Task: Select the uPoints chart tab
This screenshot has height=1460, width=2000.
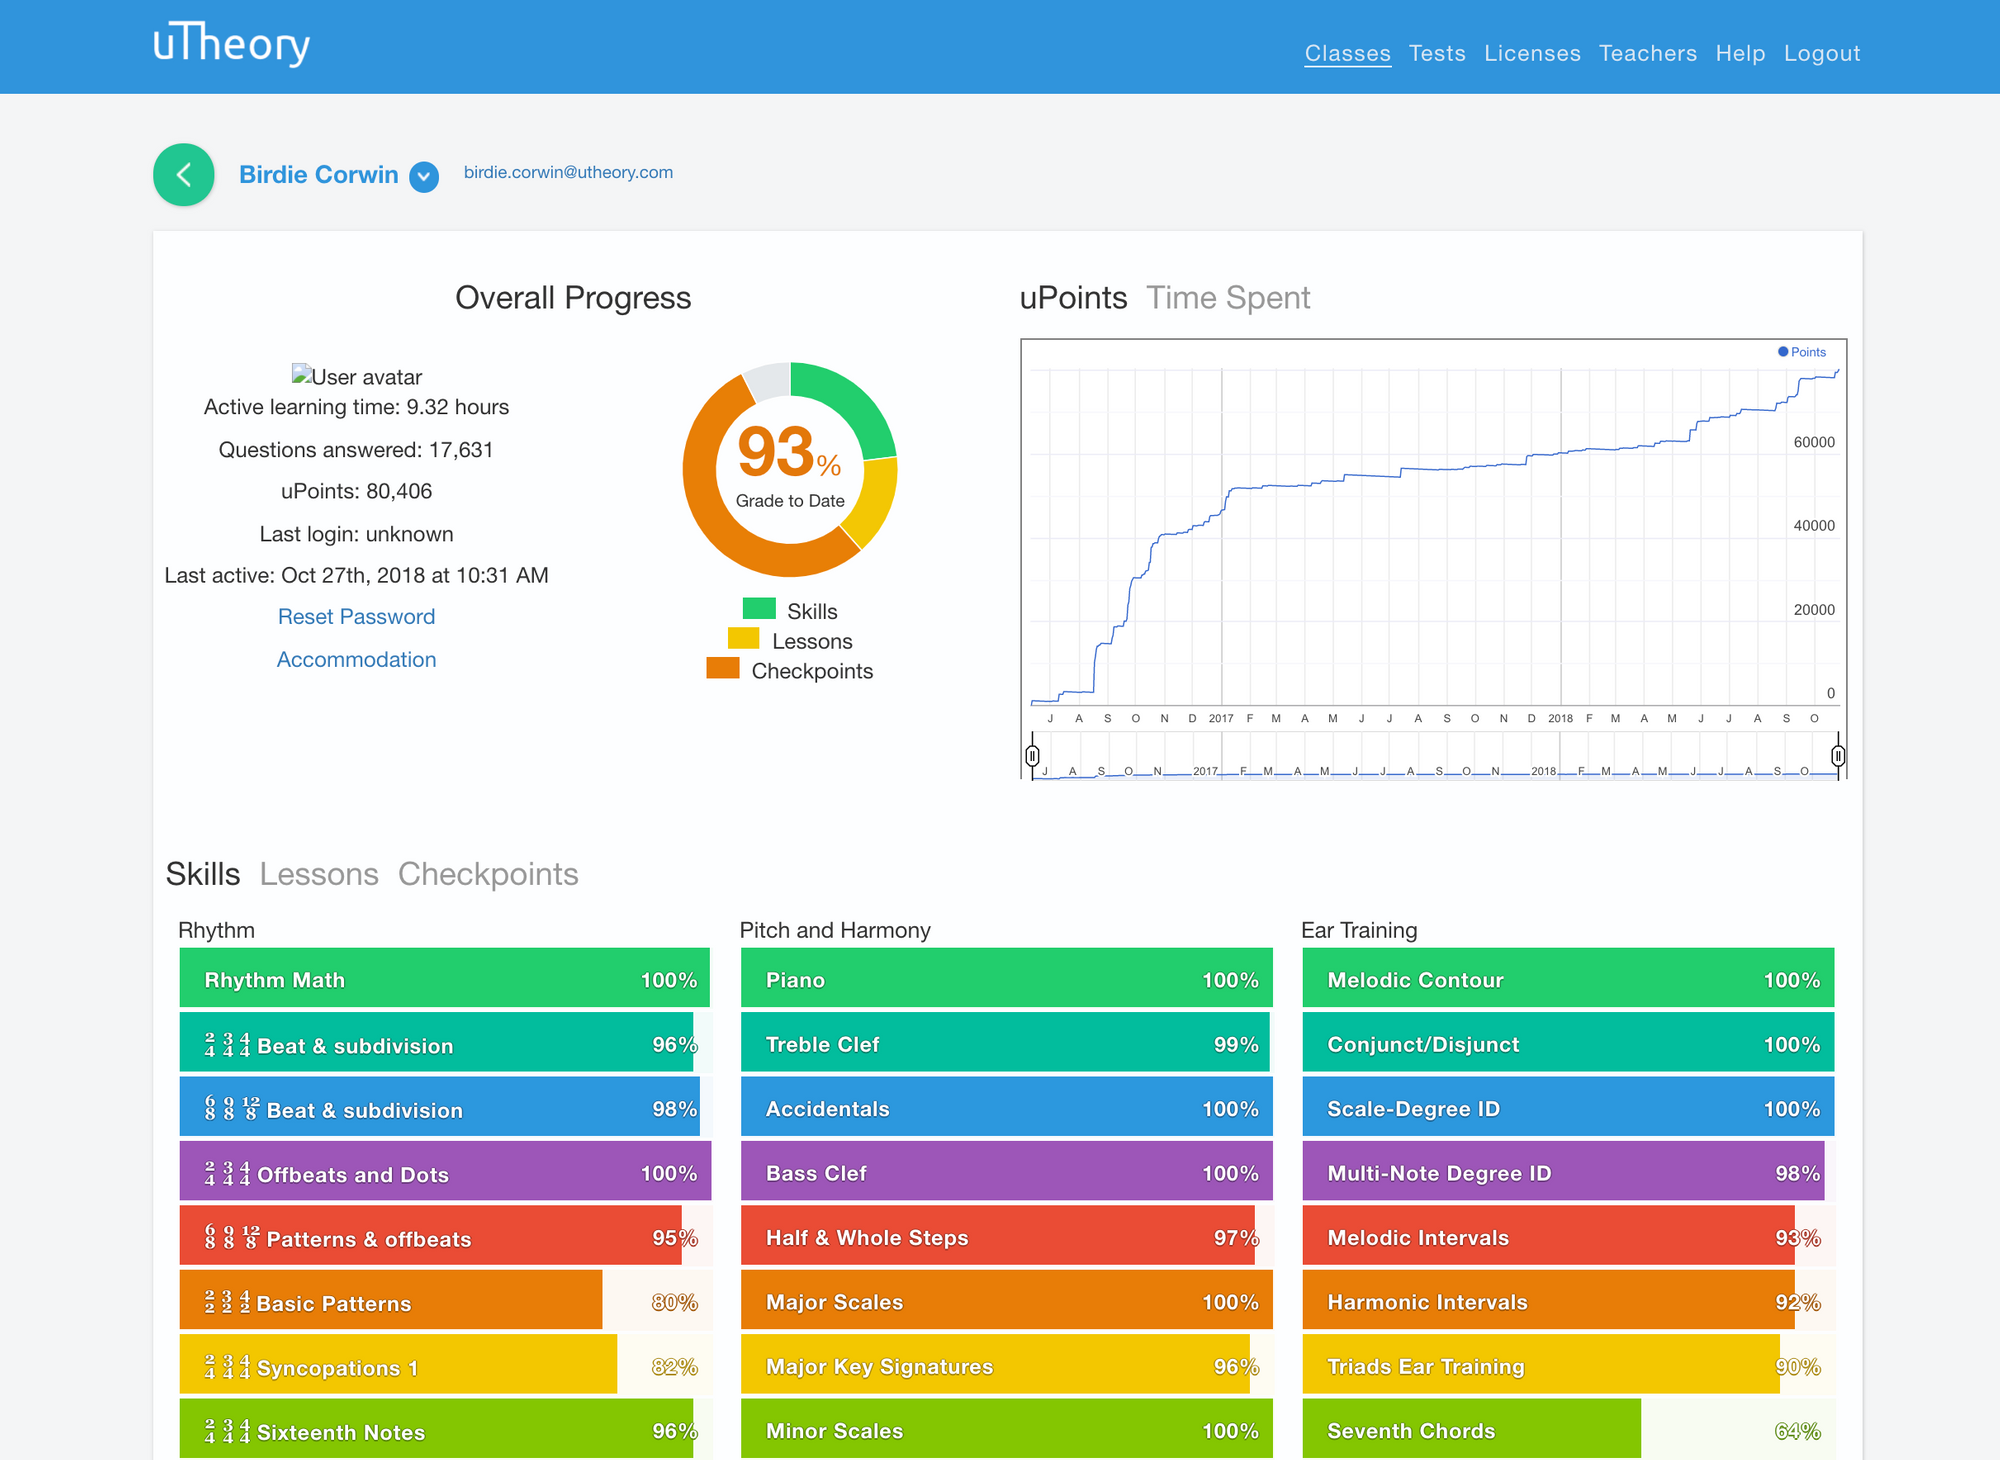Action: (1073, 298)
